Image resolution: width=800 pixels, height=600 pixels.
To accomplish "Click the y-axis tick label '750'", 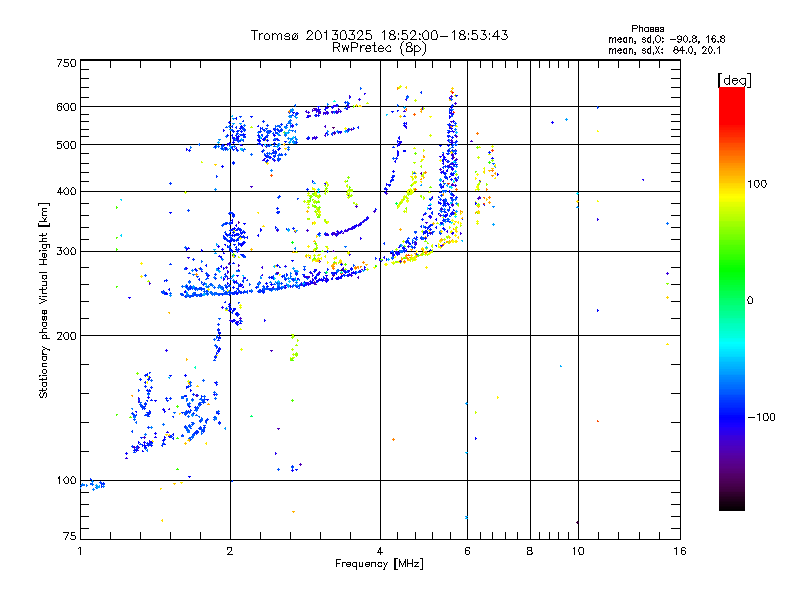I will pyautogui.click(x=66, y=63).
